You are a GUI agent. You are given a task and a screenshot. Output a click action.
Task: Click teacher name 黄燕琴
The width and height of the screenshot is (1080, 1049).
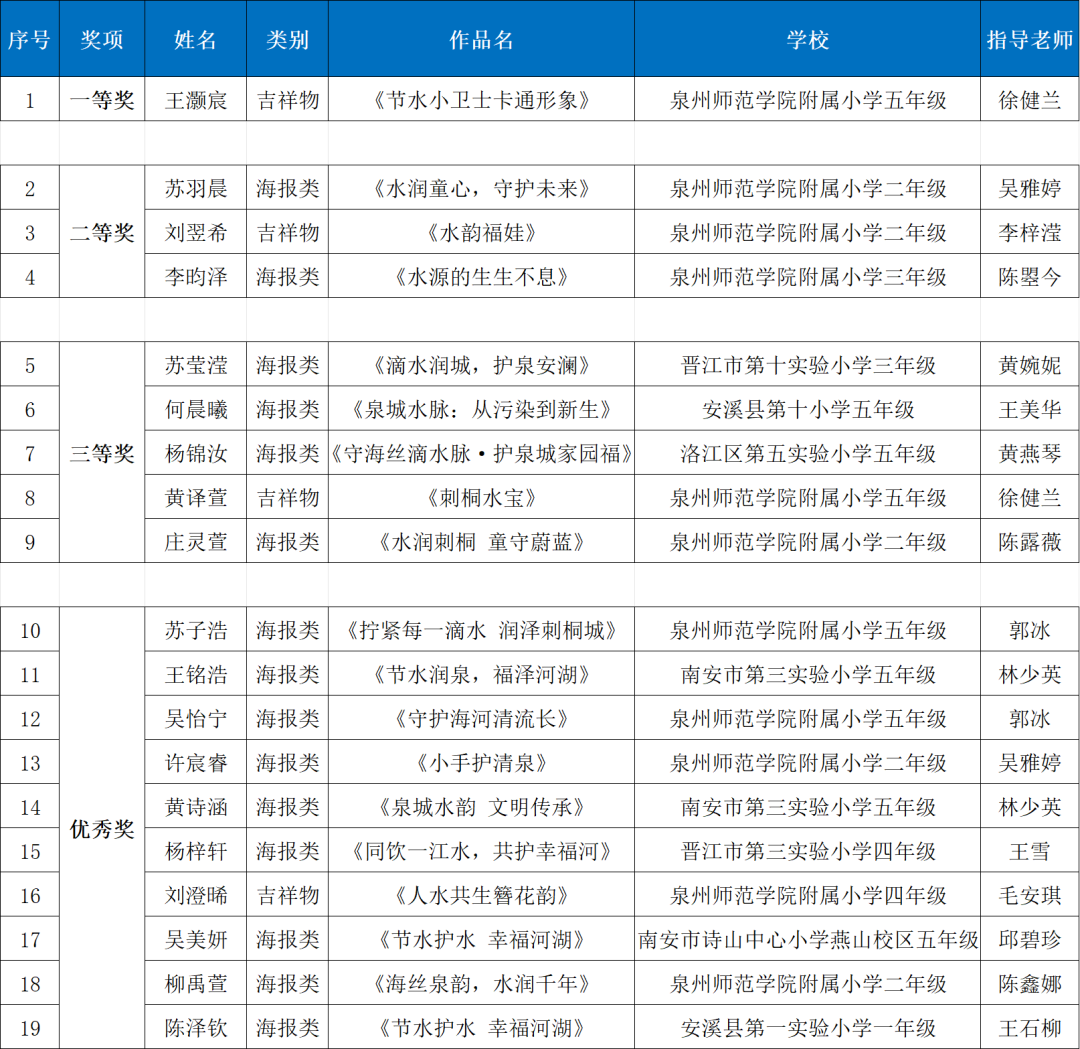(x=1029, y=453)
